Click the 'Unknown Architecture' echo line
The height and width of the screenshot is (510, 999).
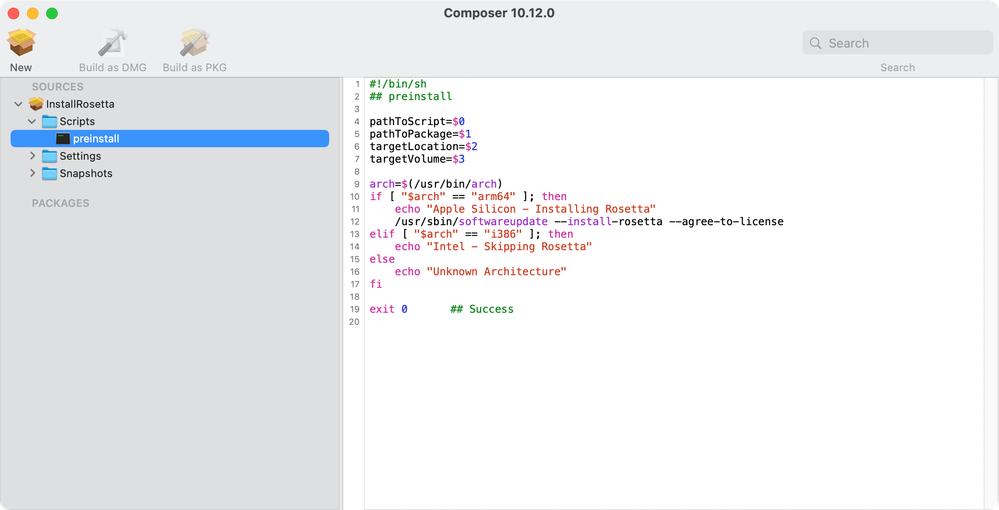480,272
